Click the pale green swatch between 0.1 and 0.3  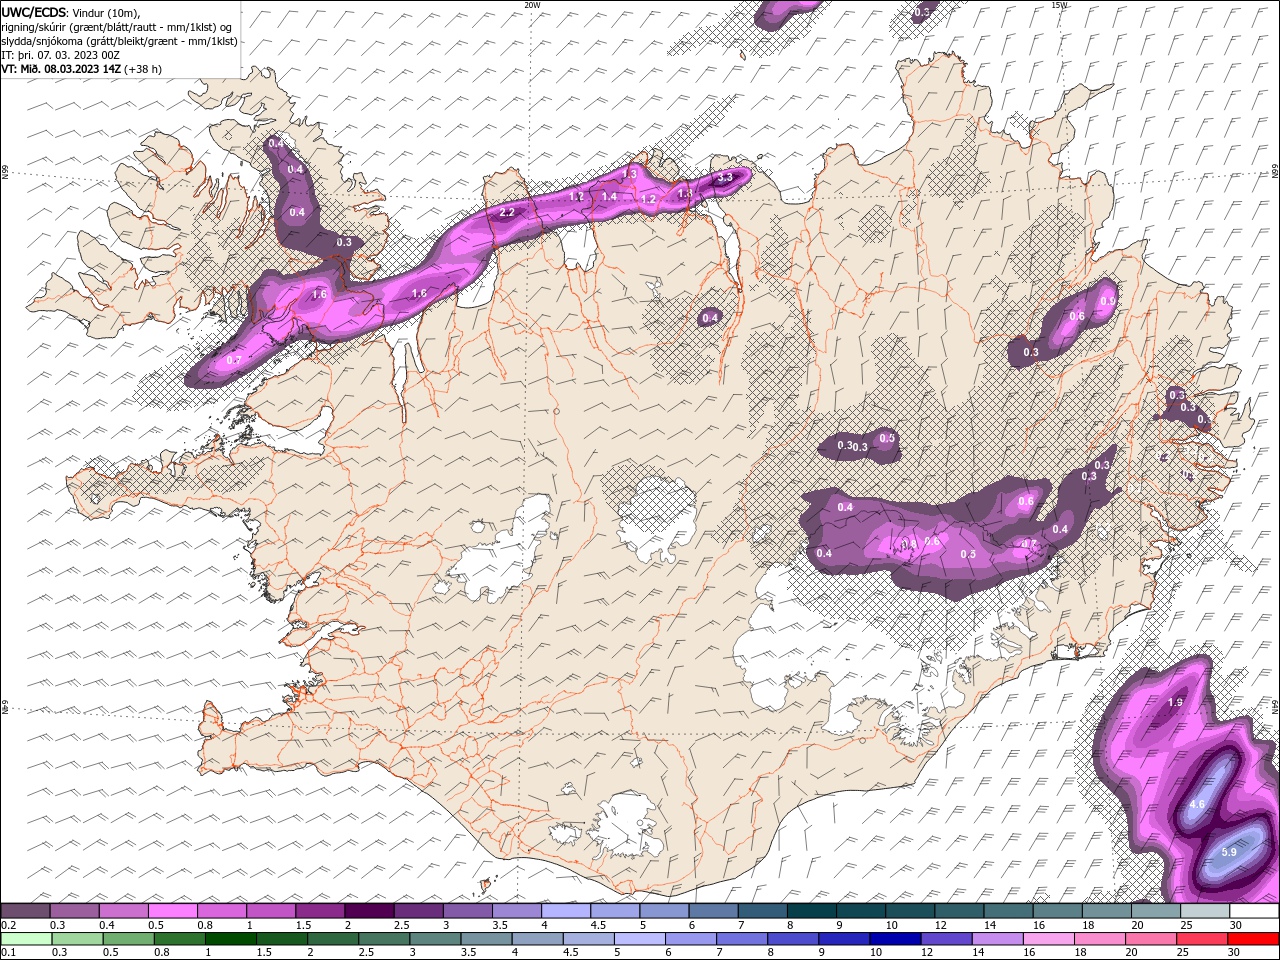point(25,939)
